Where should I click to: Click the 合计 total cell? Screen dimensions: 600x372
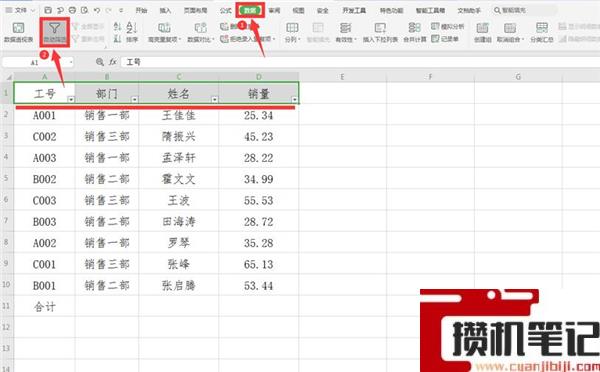pyautogui.click(x=44, y=307)
